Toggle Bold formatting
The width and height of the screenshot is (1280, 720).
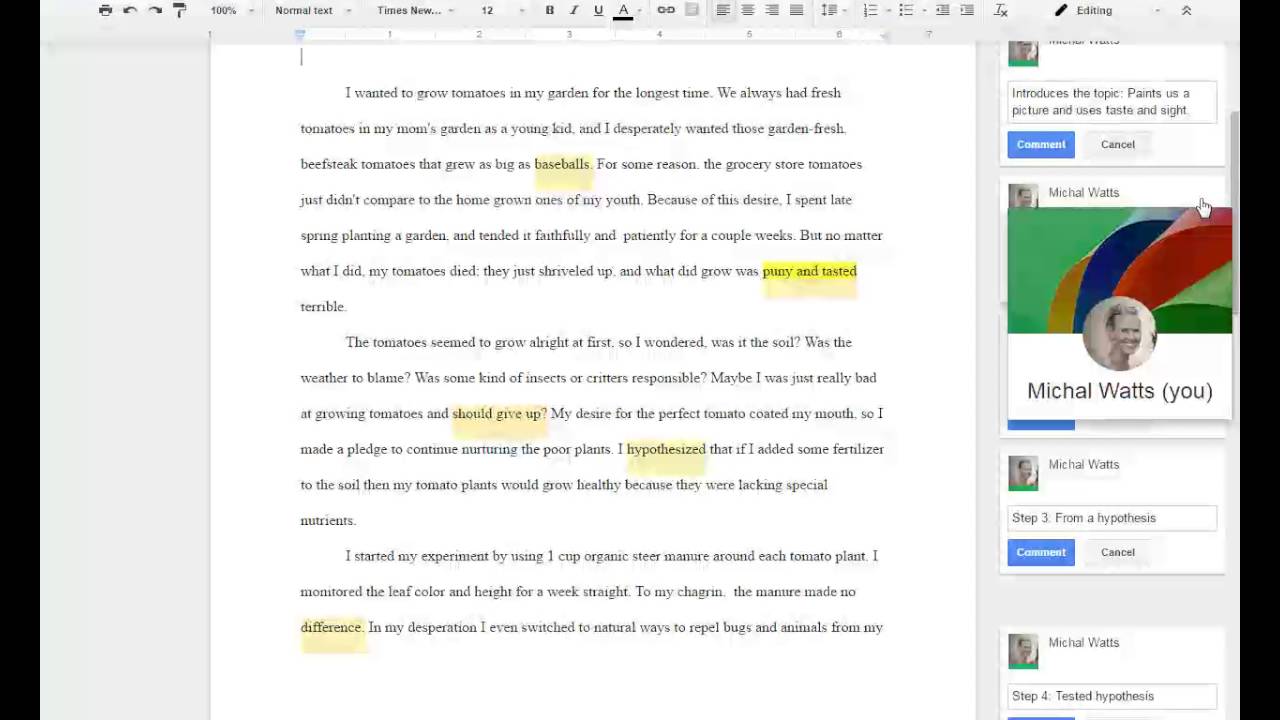point(549,10)
